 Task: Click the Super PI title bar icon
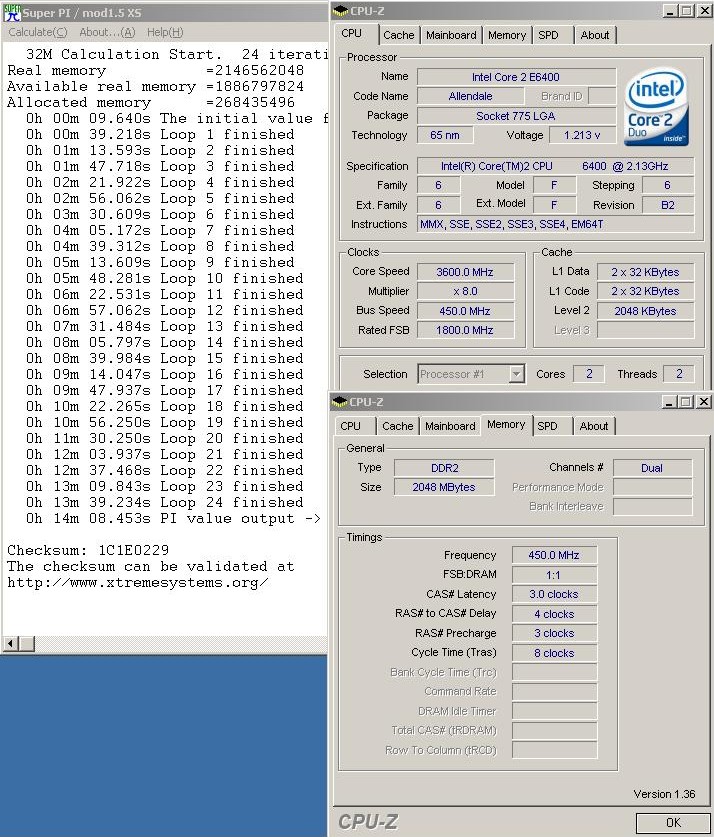(12, 12)
